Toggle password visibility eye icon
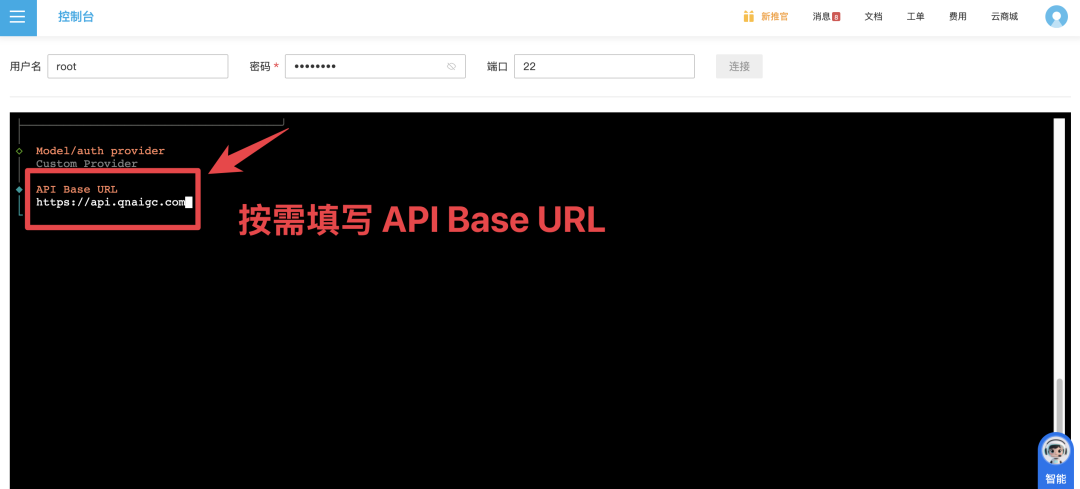The height and width of the screenshot is (489, 1080). (x=451, y=67)
